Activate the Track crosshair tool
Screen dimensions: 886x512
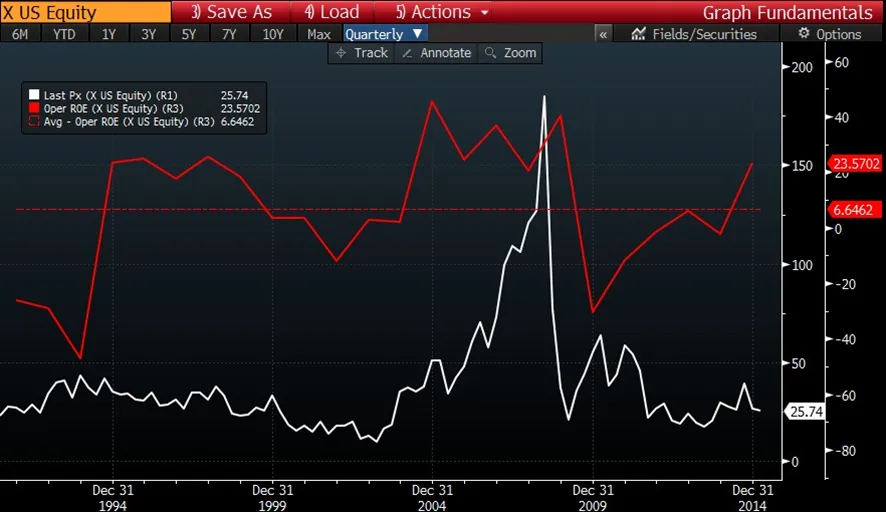pyautogui.click(x=362, y=53)
